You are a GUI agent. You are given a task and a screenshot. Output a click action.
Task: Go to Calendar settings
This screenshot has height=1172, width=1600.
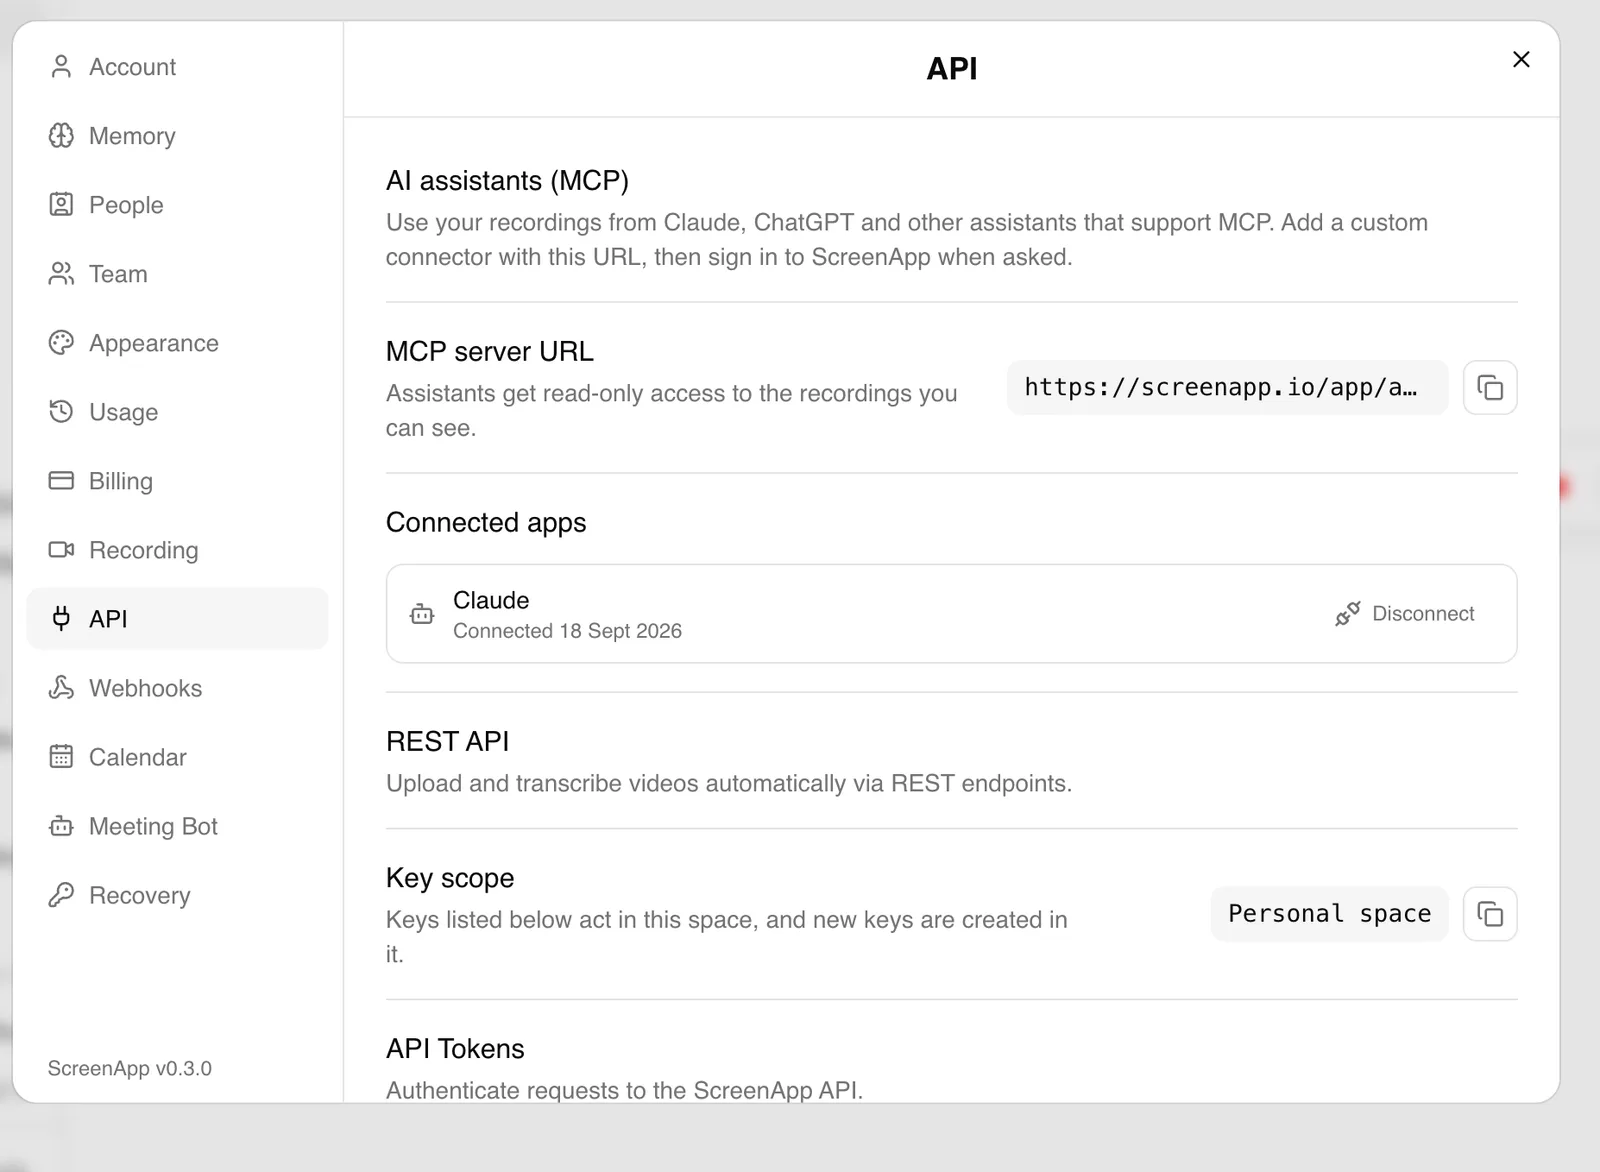tap(177, 757)
